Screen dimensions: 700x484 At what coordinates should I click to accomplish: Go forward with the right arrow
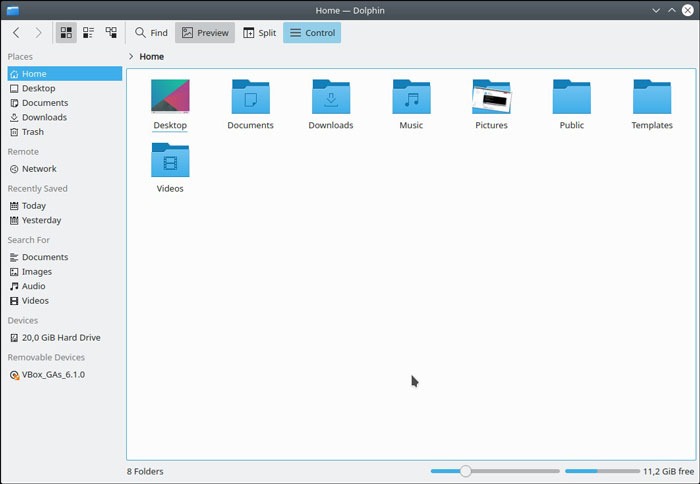(38, 33)
